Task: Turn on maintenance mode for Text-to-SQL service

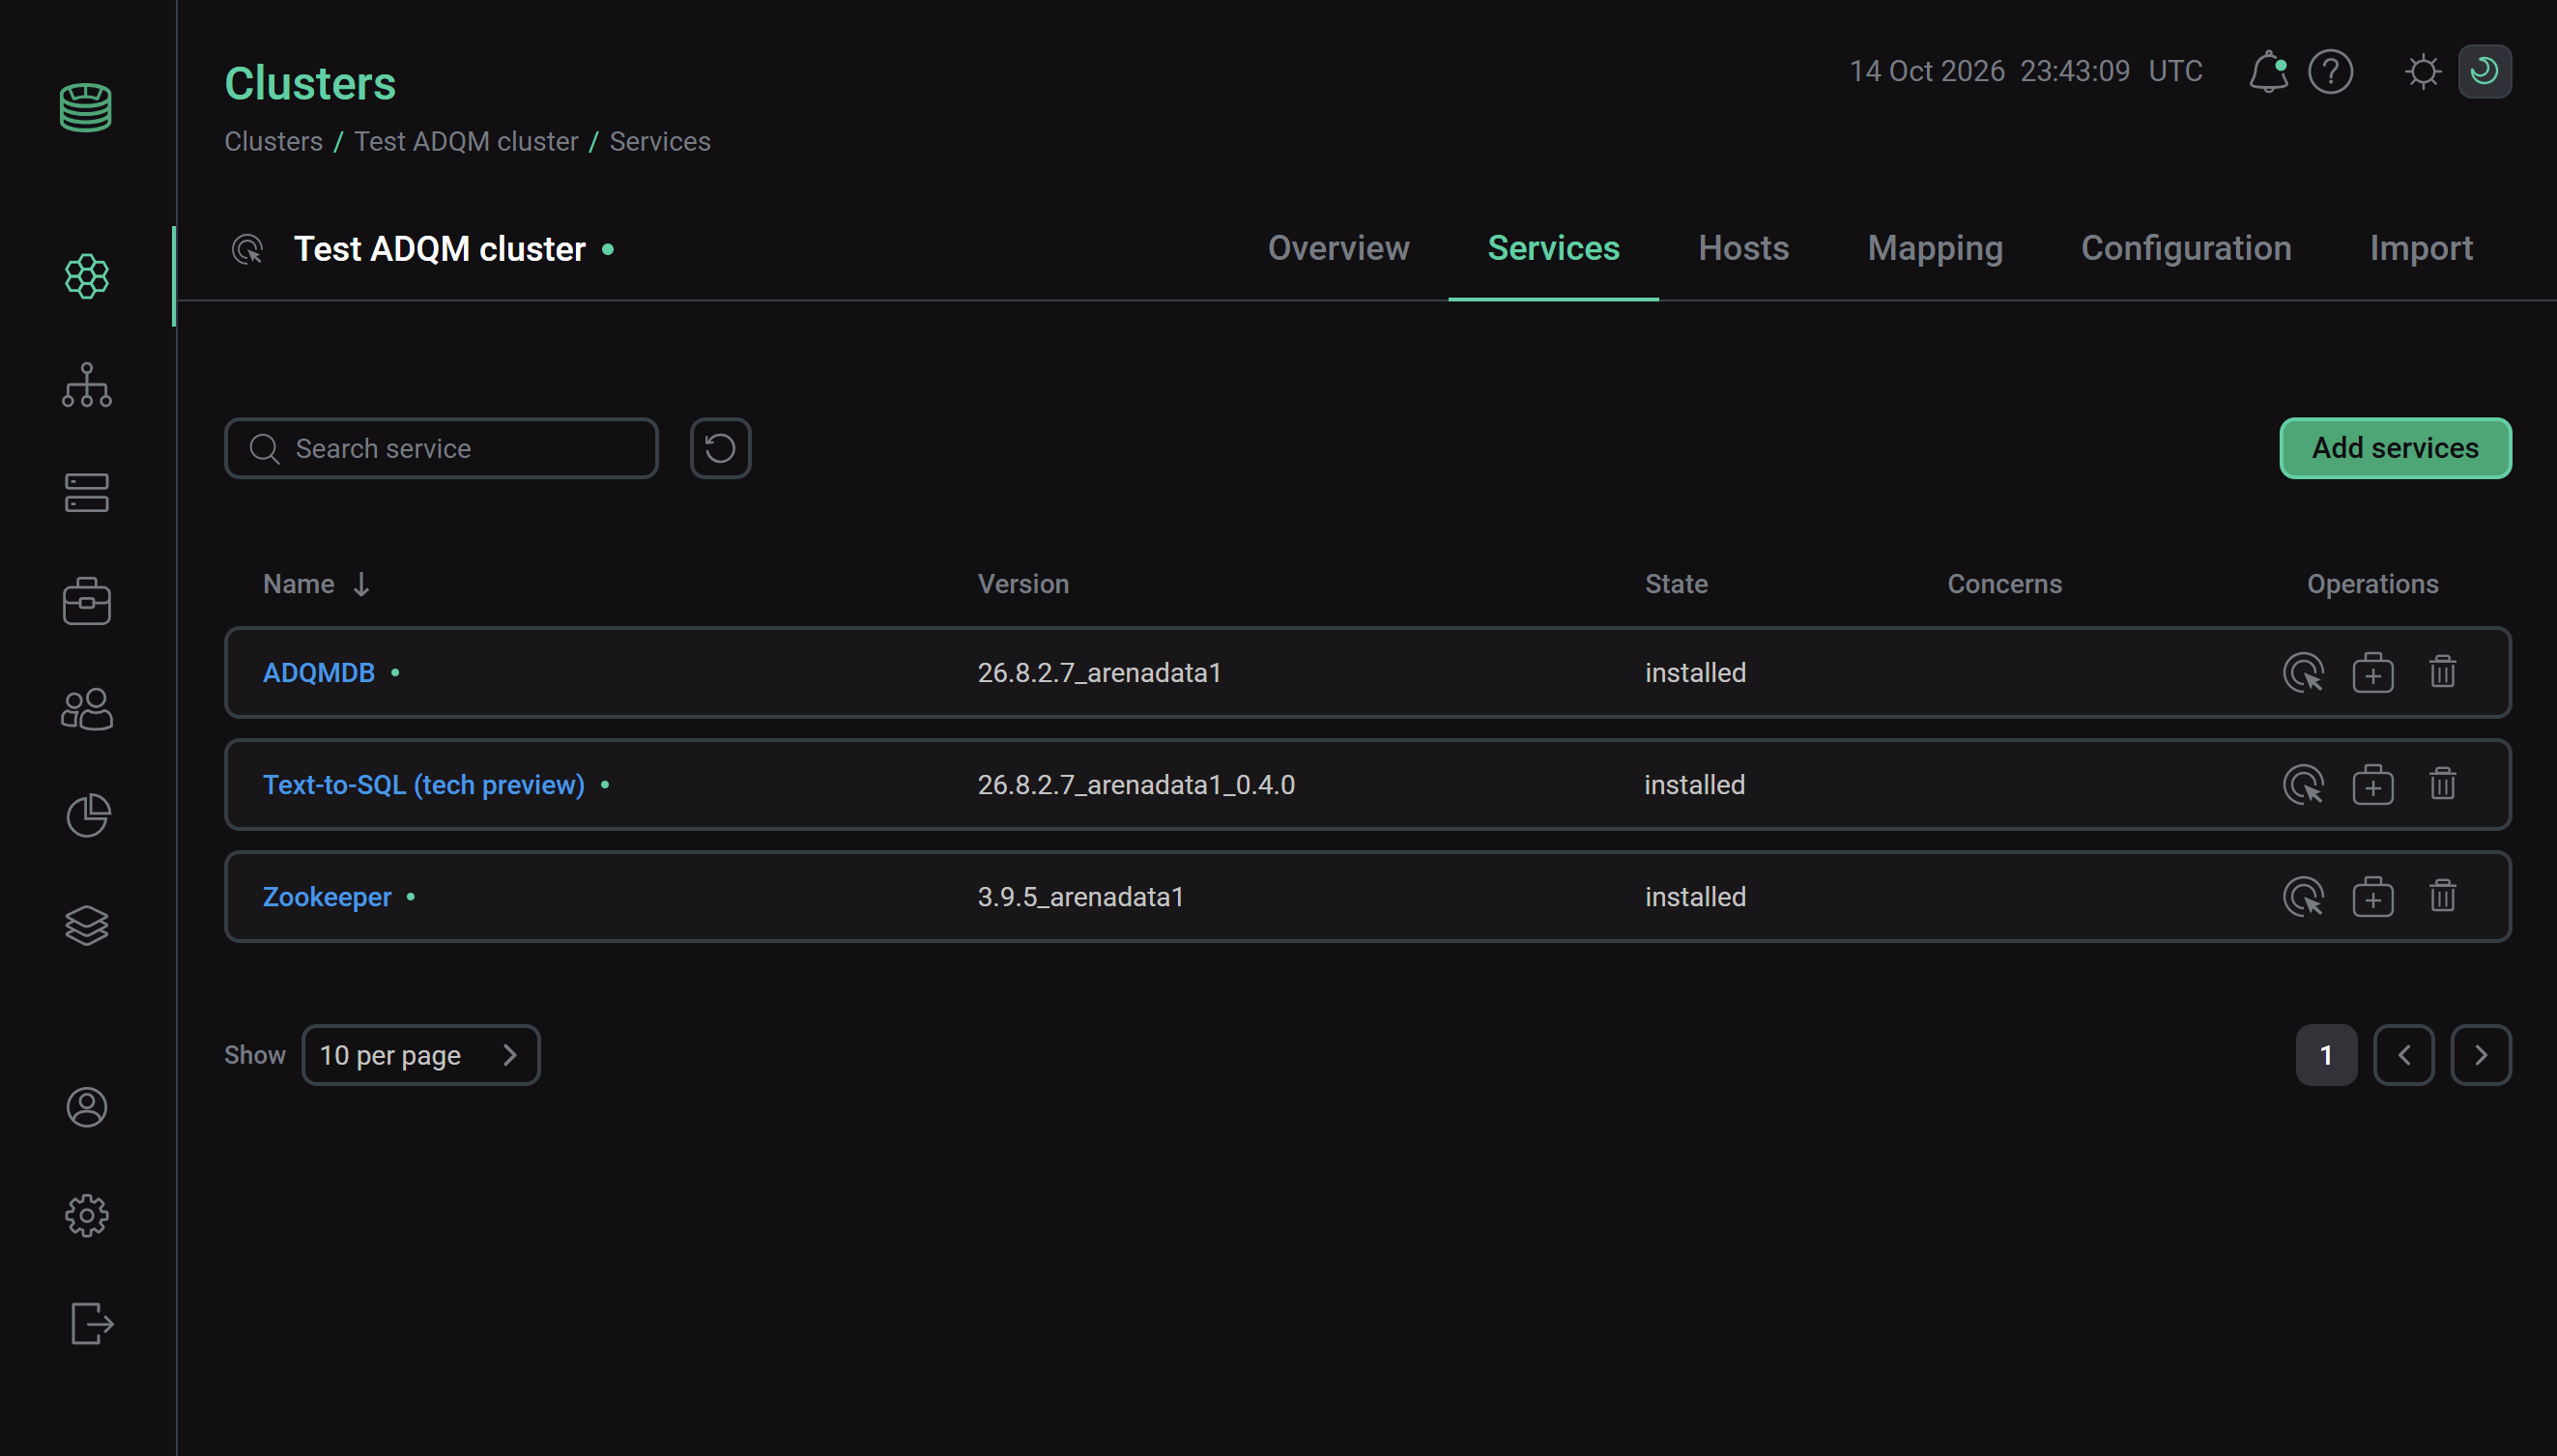Action: point(2372,785)
